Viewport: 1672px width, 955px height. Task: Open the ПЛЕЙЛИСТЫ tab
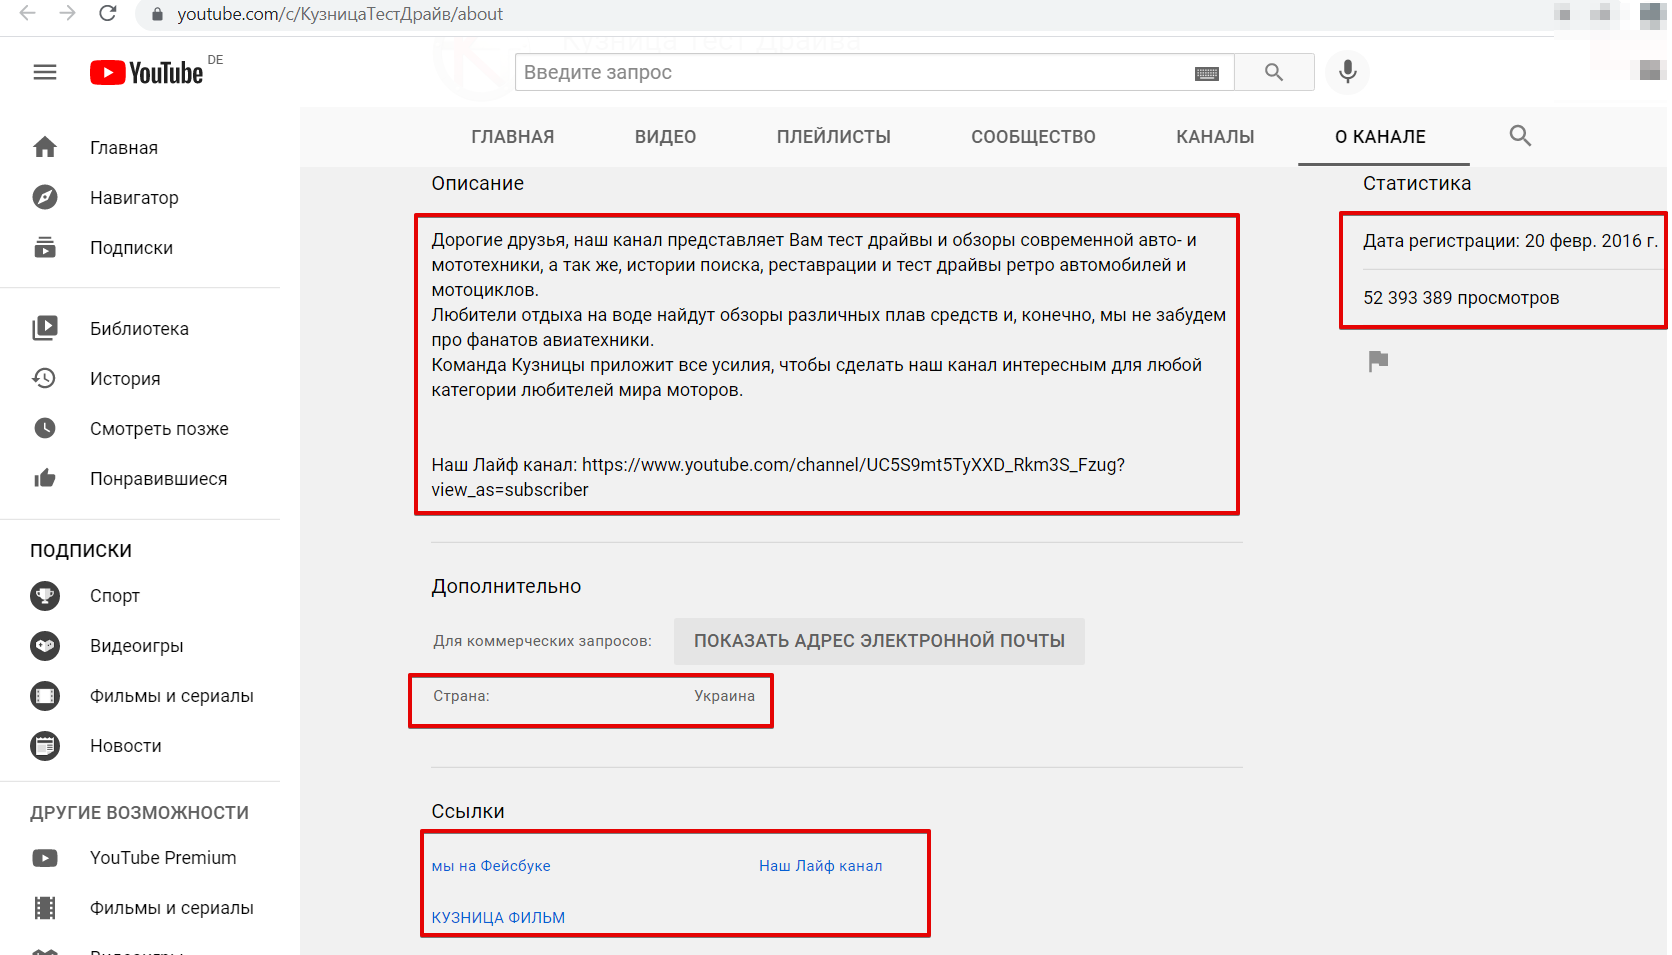[x=834, y=137]
